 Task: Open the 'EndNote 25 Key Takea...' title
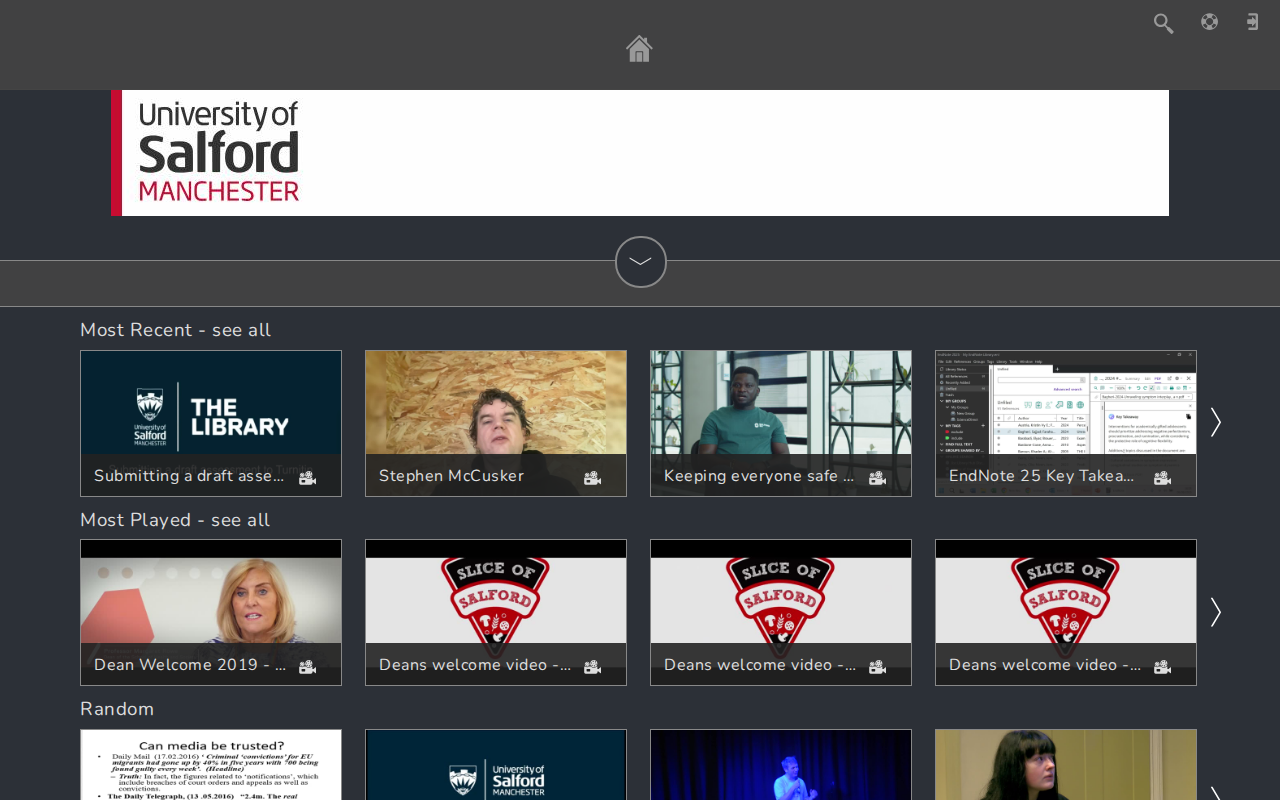pos(1042,476)
